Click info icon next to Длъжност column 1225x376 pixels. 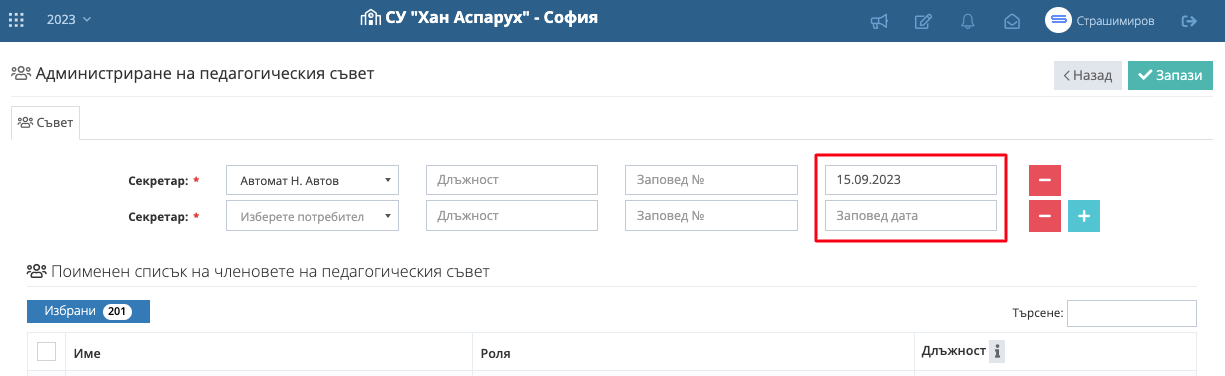997,350
